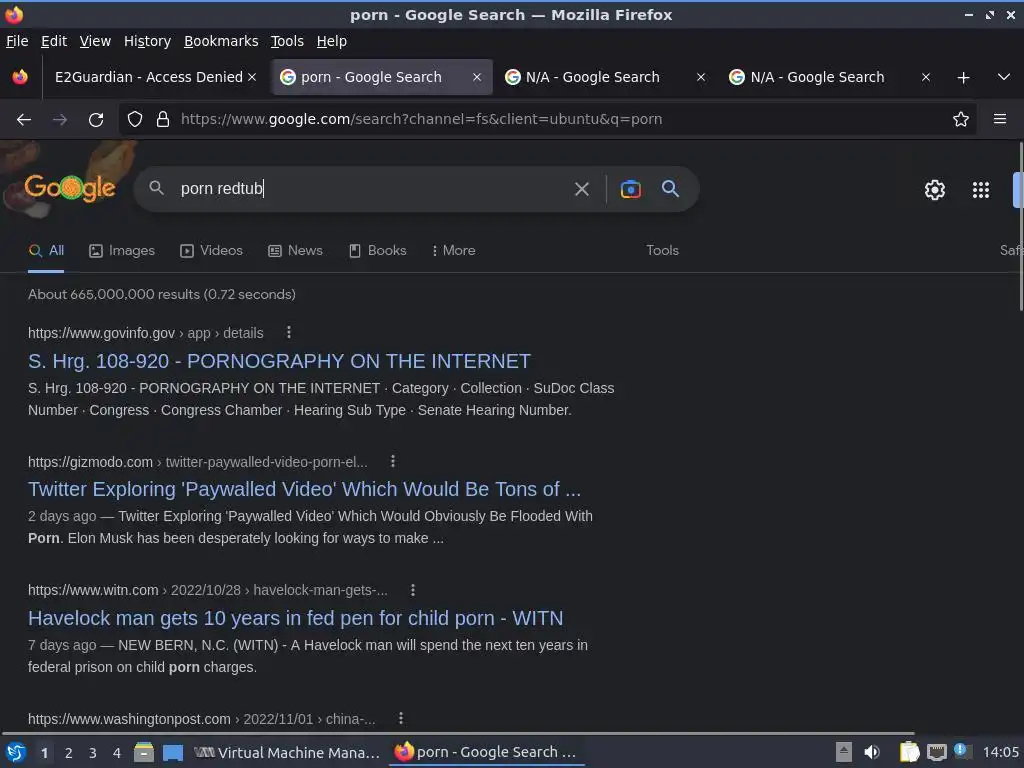This screenshot has width=1024, height=768.
Task: Reload the current page
Action: pyautogui.click(x=96, y=120)
